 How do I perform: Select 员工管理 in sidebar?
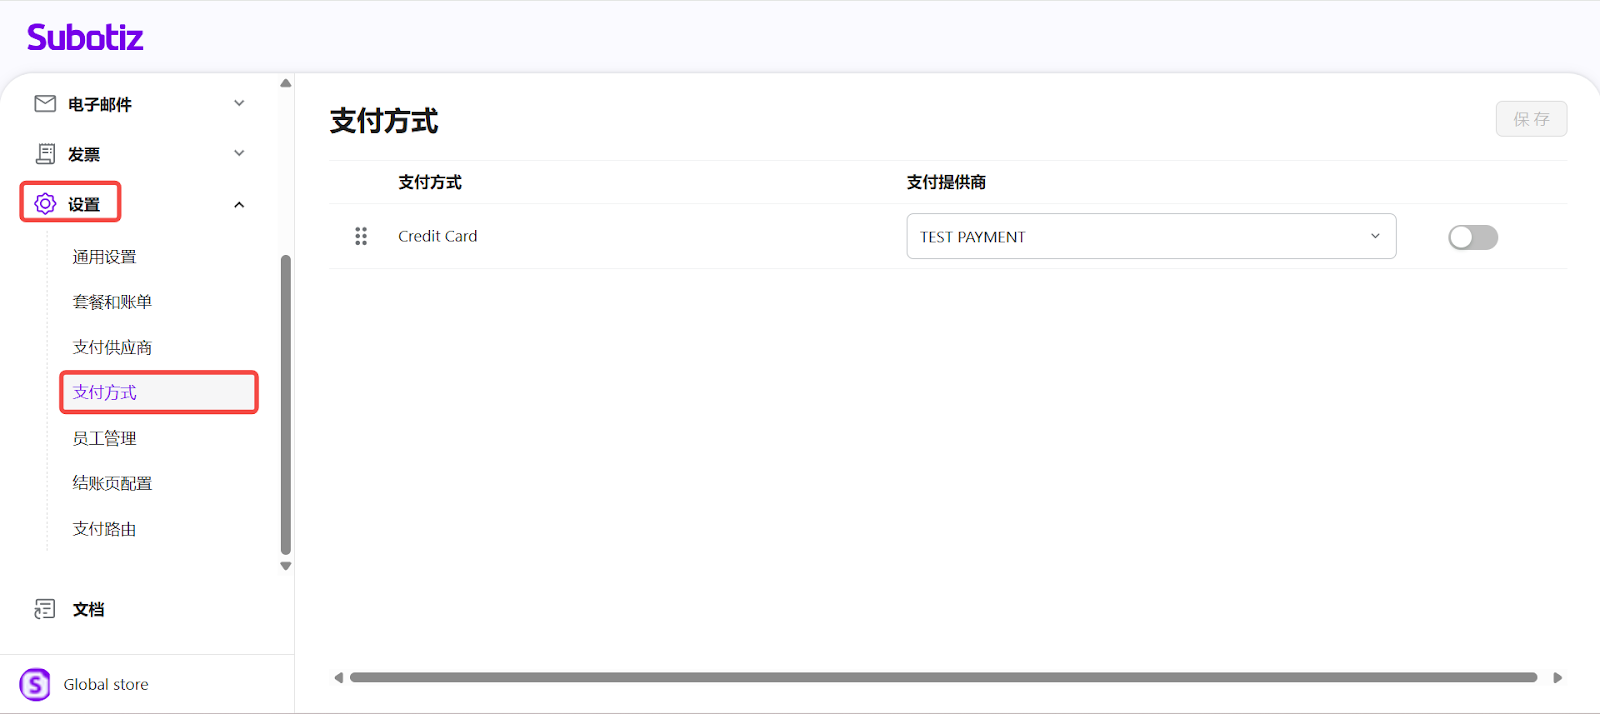pyautogui.click(x=104, y=438)
